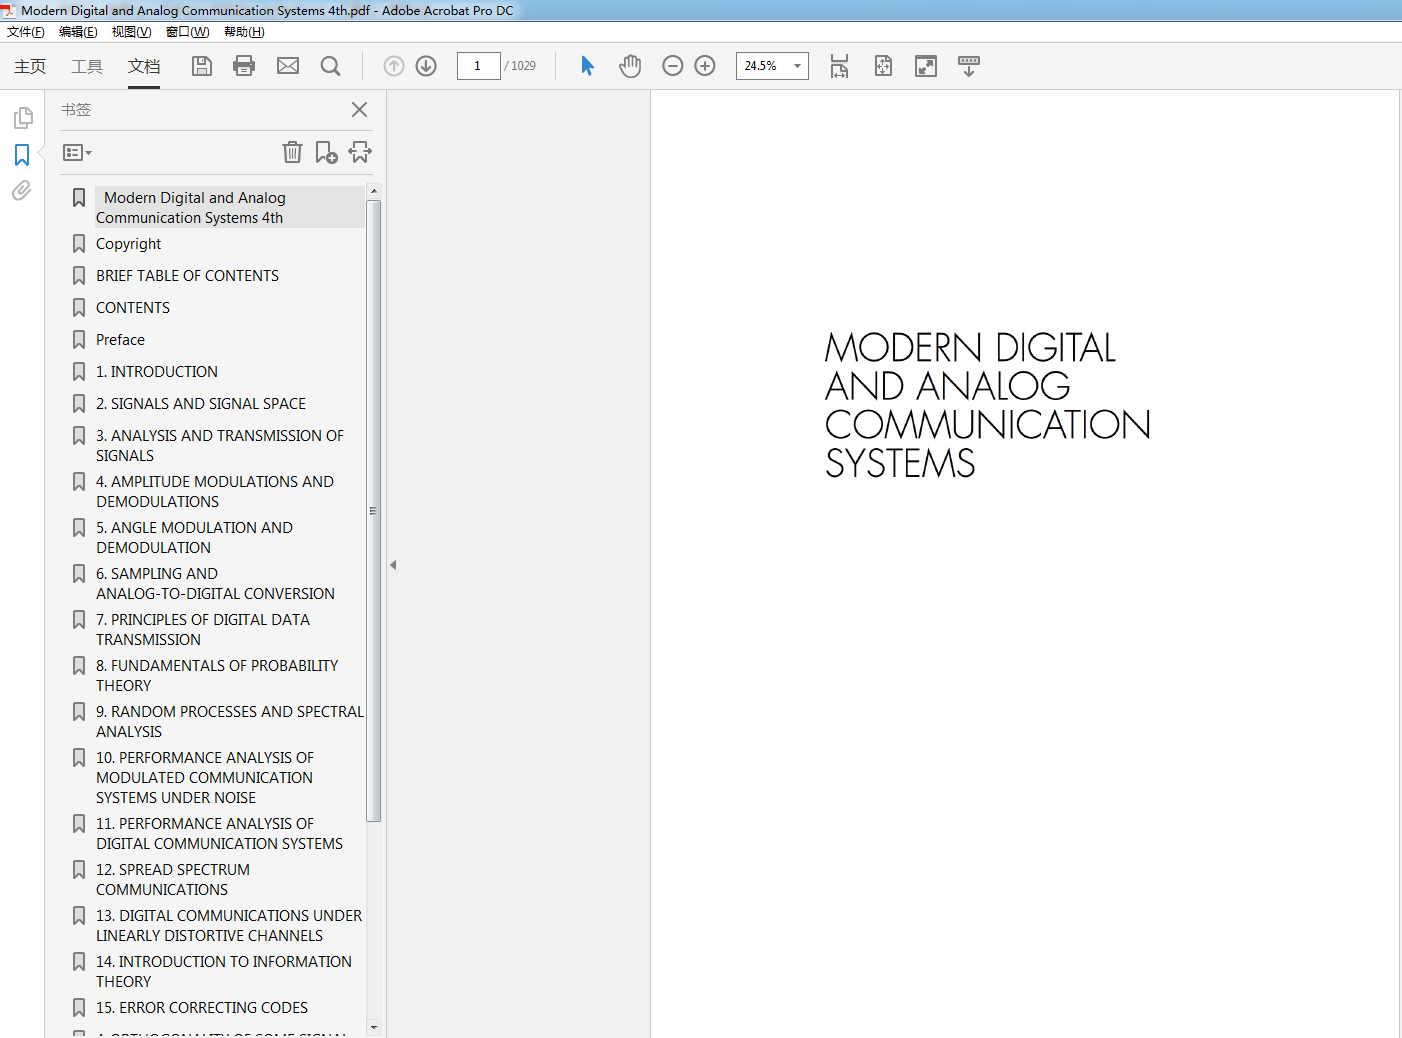Open the Find text magnifier icon

coord(330,66)
